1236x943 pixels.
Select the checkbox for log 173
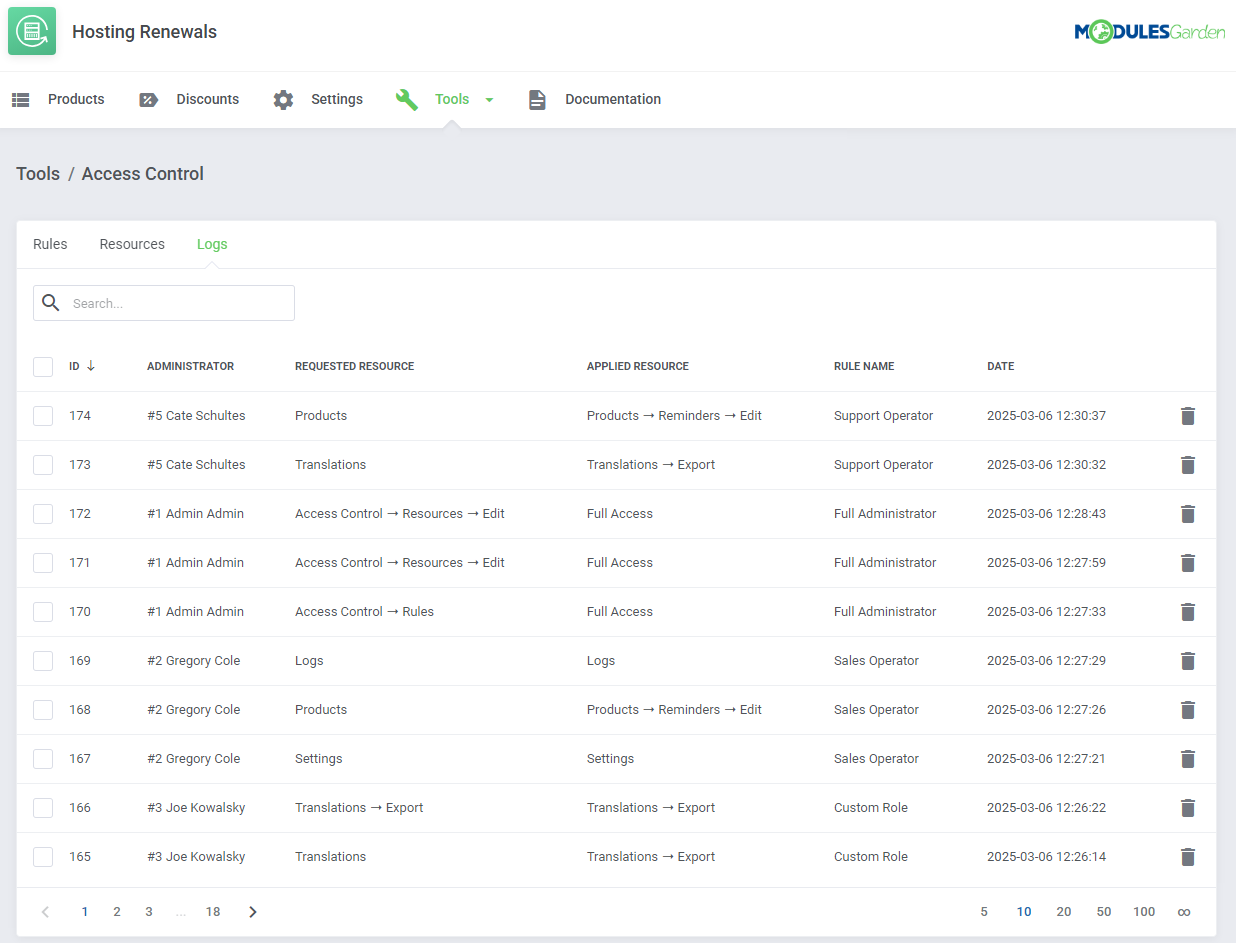(43, 464)
